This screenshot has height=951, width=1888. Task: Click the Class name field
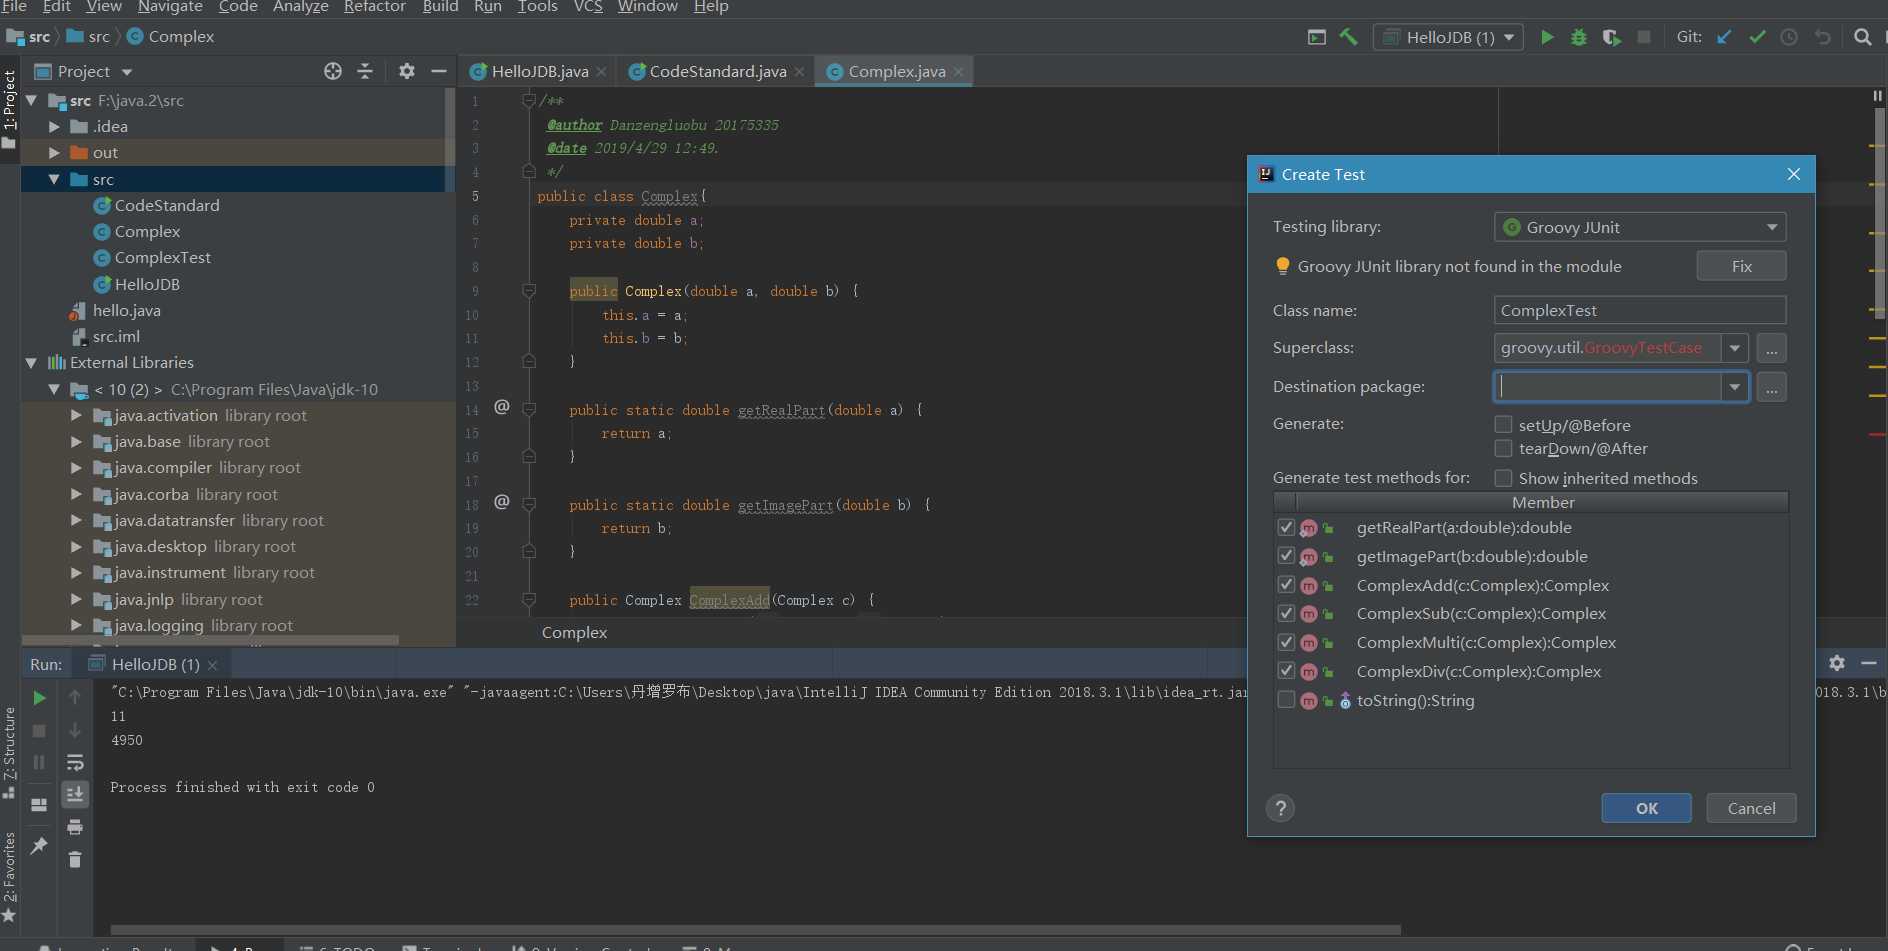[x=1640, y=310]
